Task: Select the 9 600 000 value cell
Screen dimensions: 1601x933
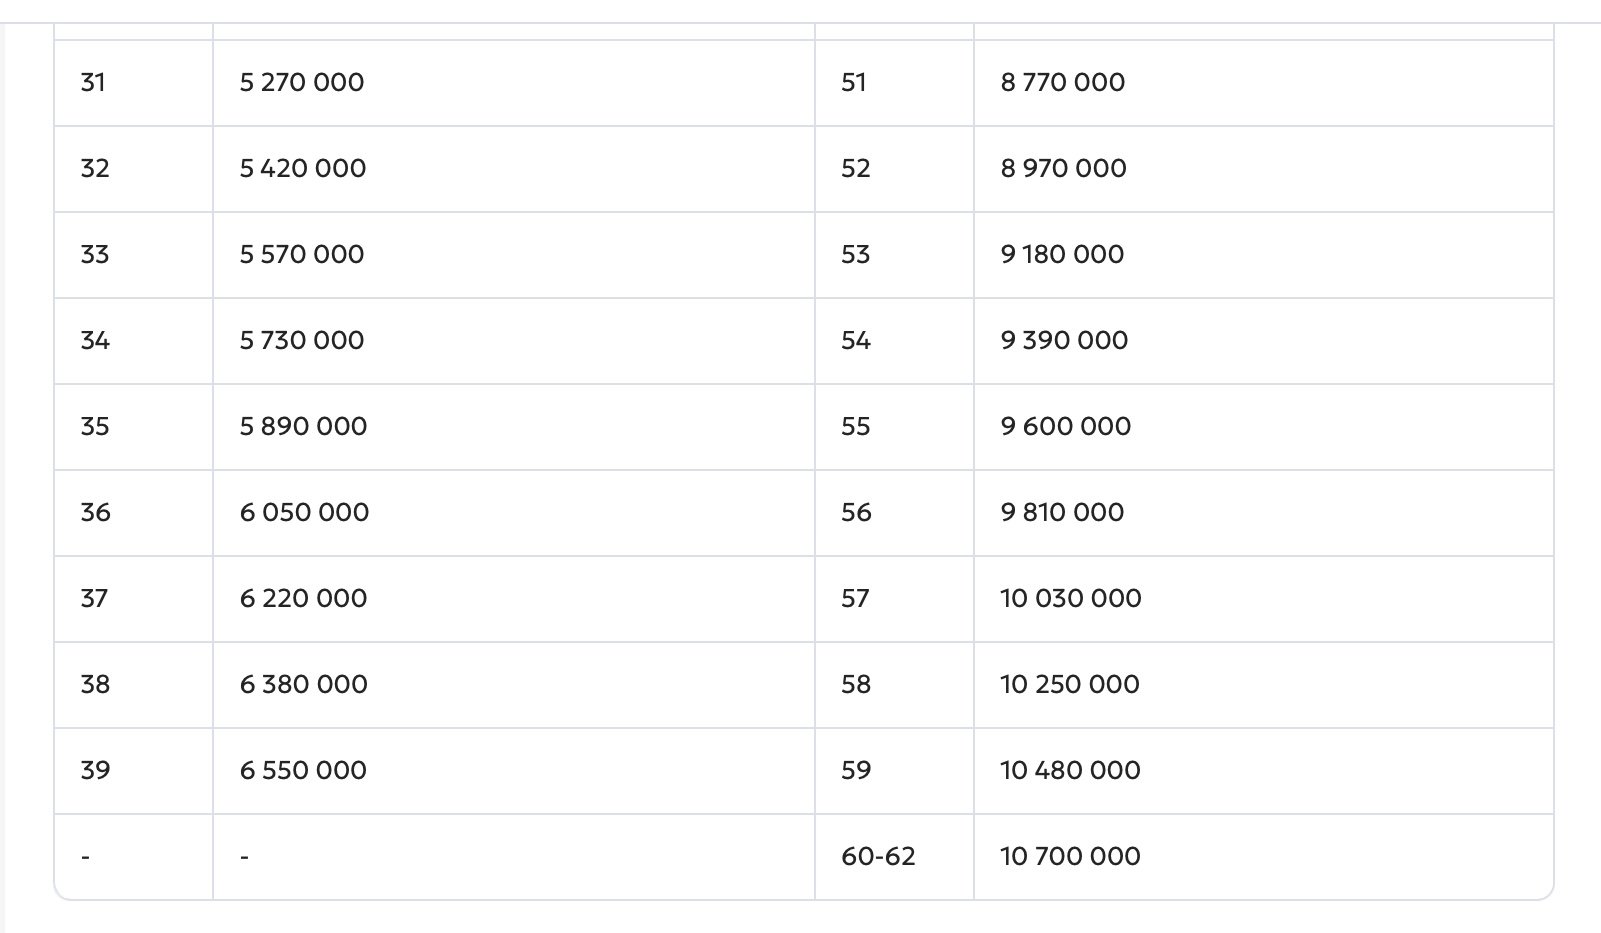Action: [1066, 426]
